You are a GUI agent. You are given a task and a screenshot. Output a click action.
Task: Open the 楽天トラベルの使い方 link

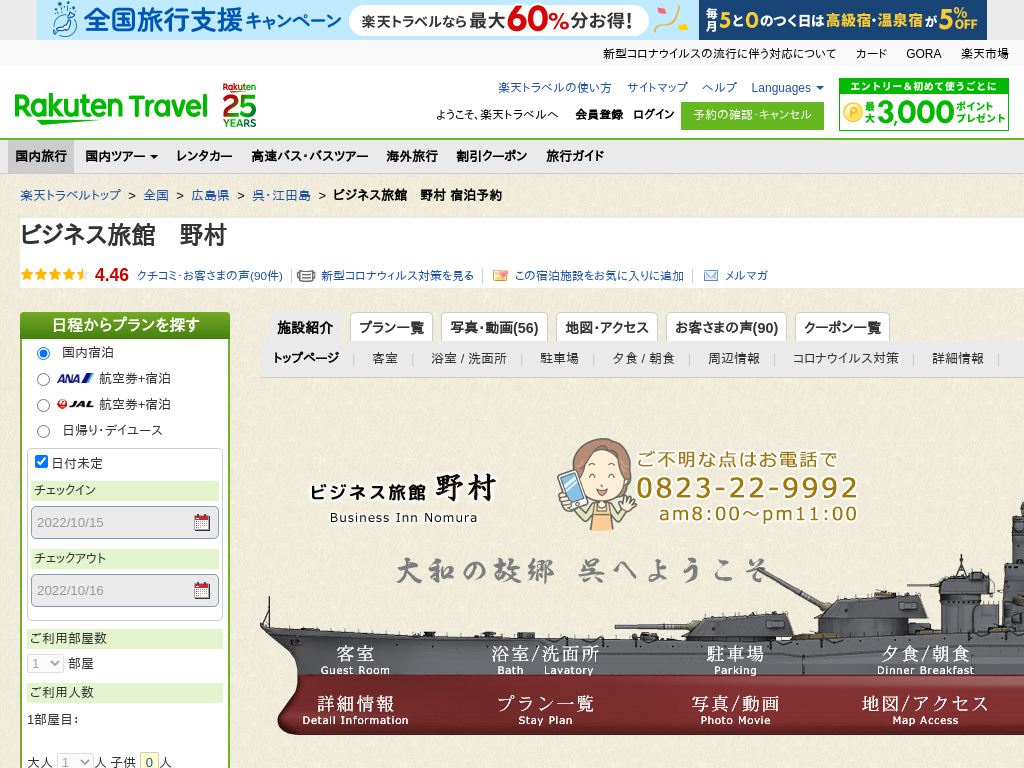click(554, 88)
